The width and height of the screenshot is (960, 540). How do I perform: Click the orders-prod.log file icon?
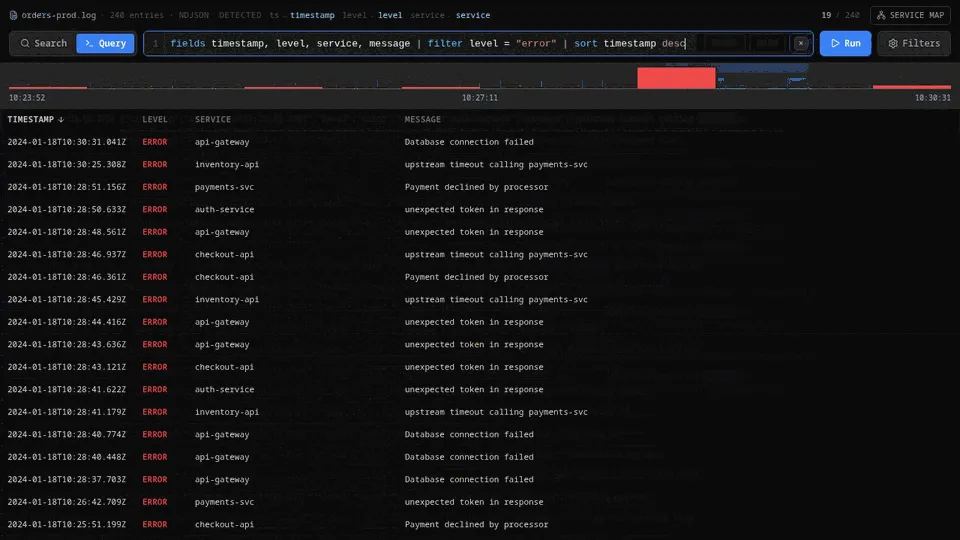(13, 15)
